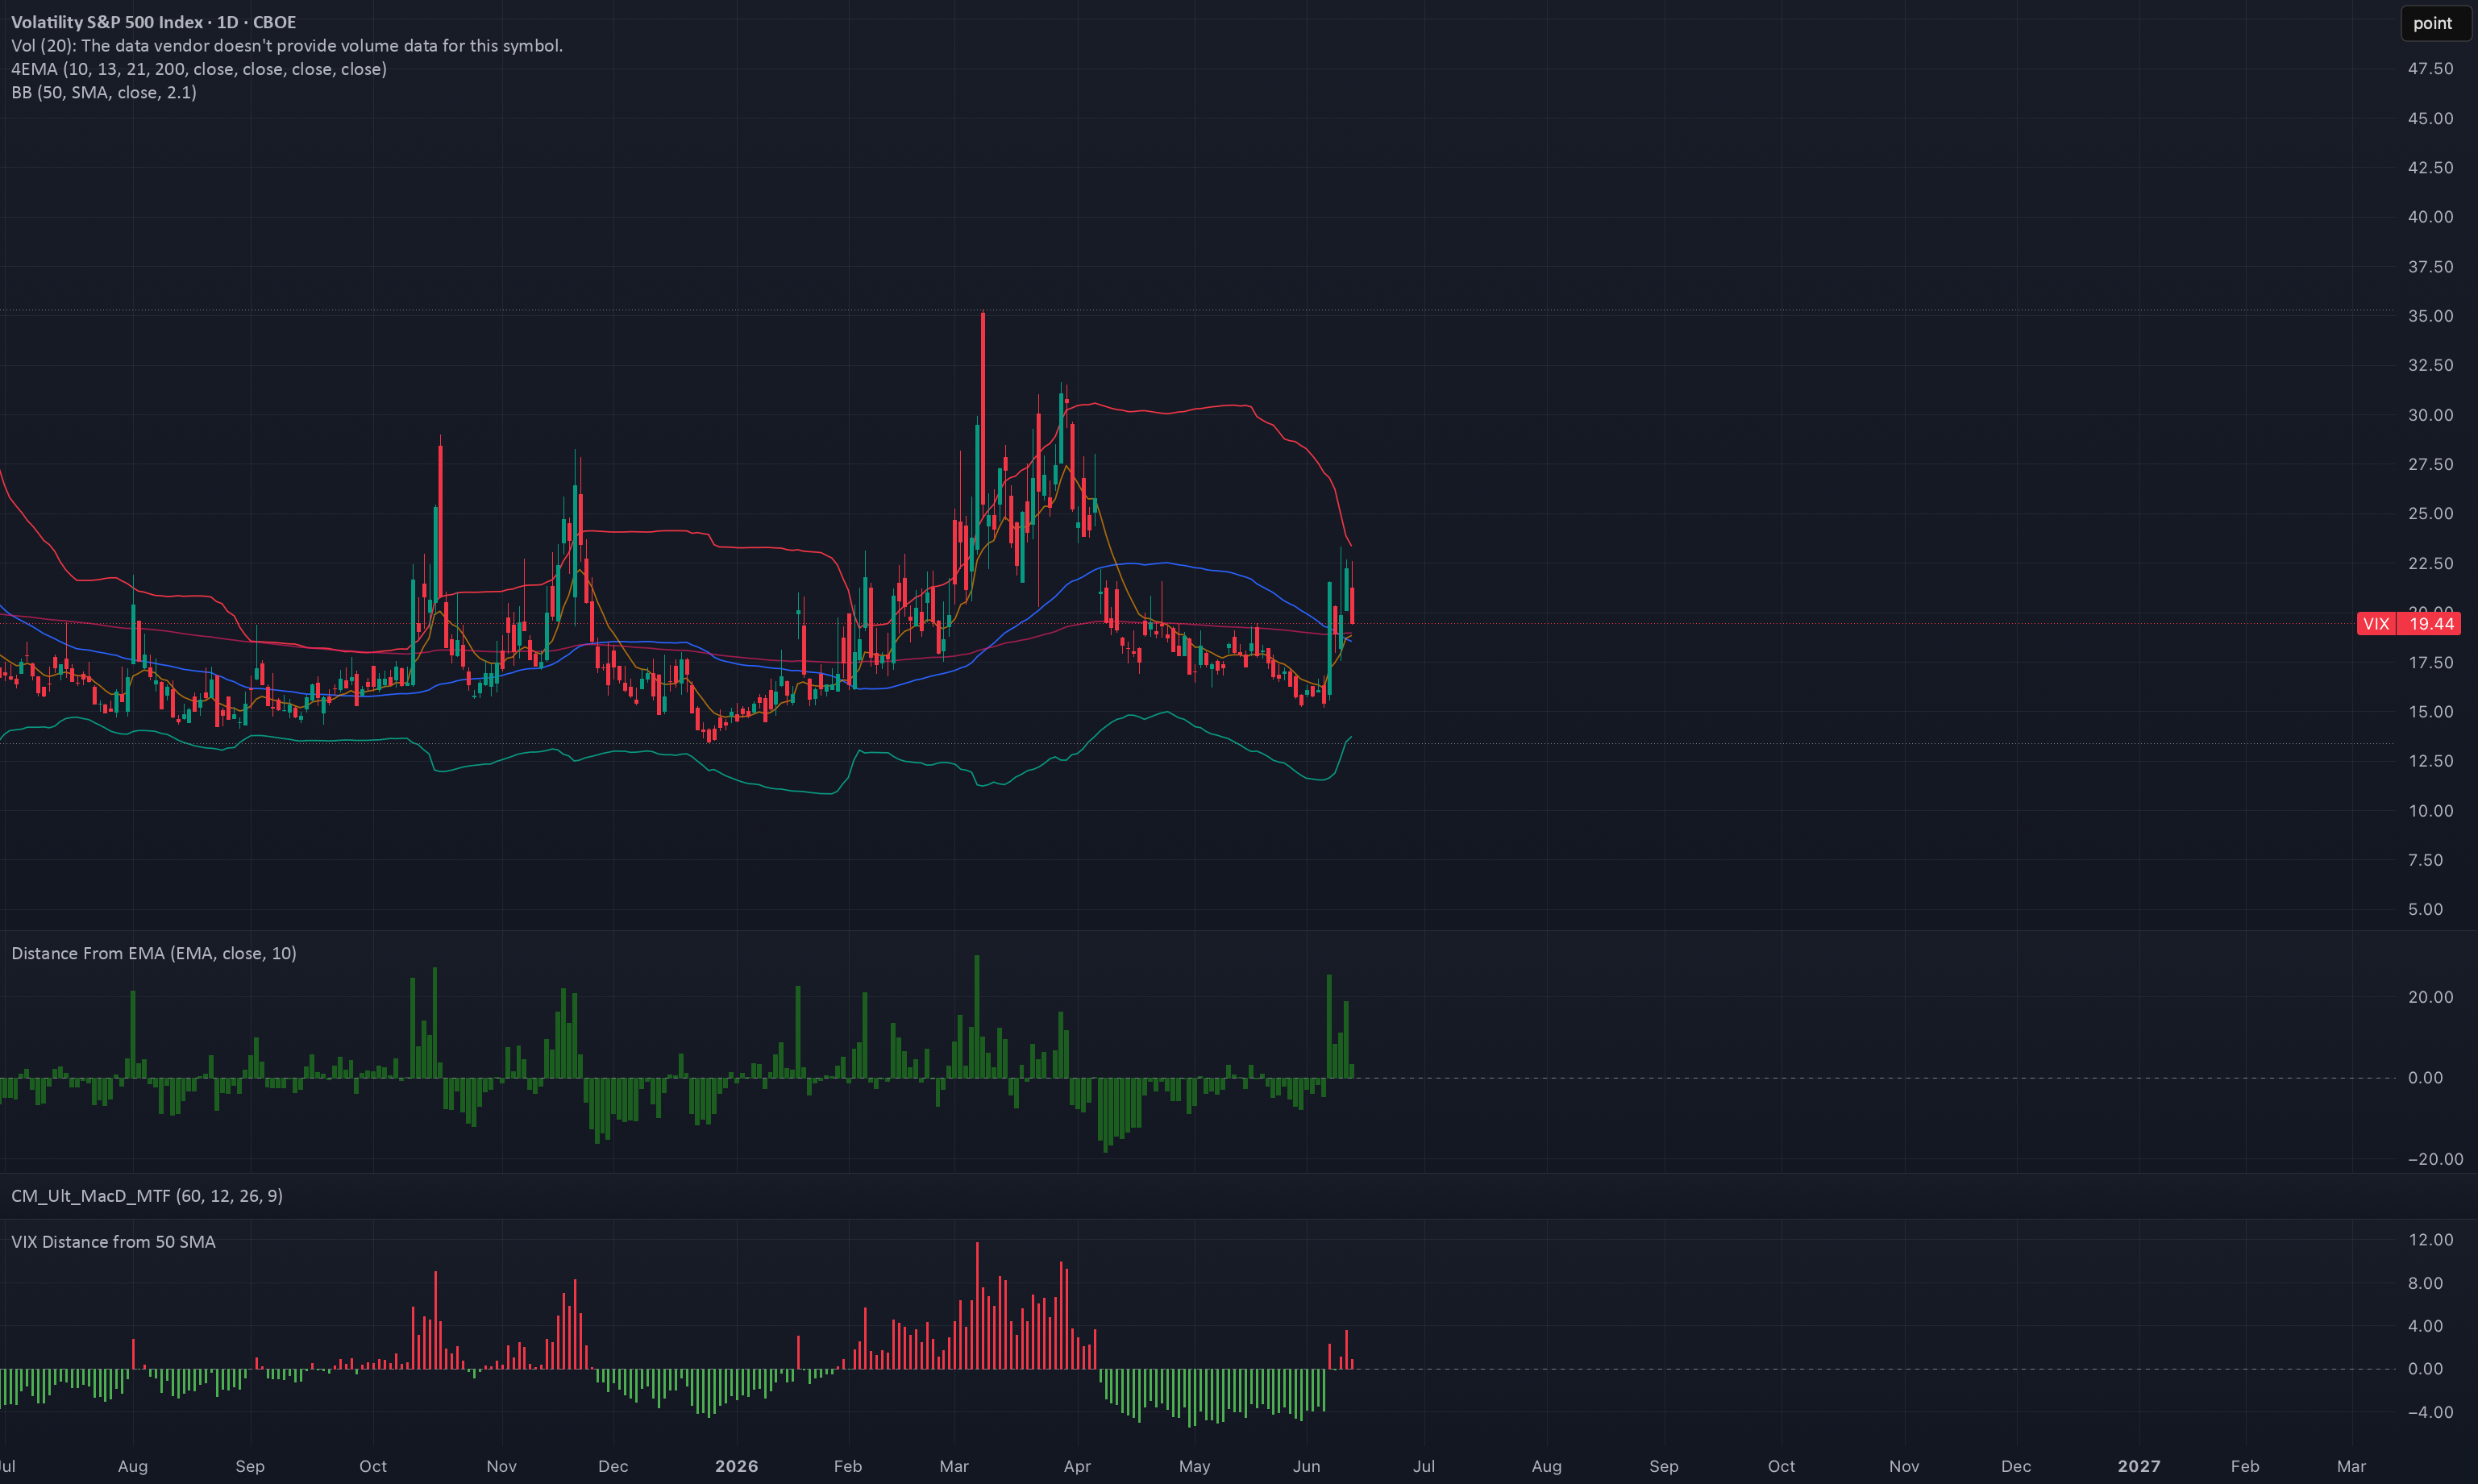Click the Volatility S&P 500 Index title
This screenshot has width=2478, height=1484.
(154, 22)
